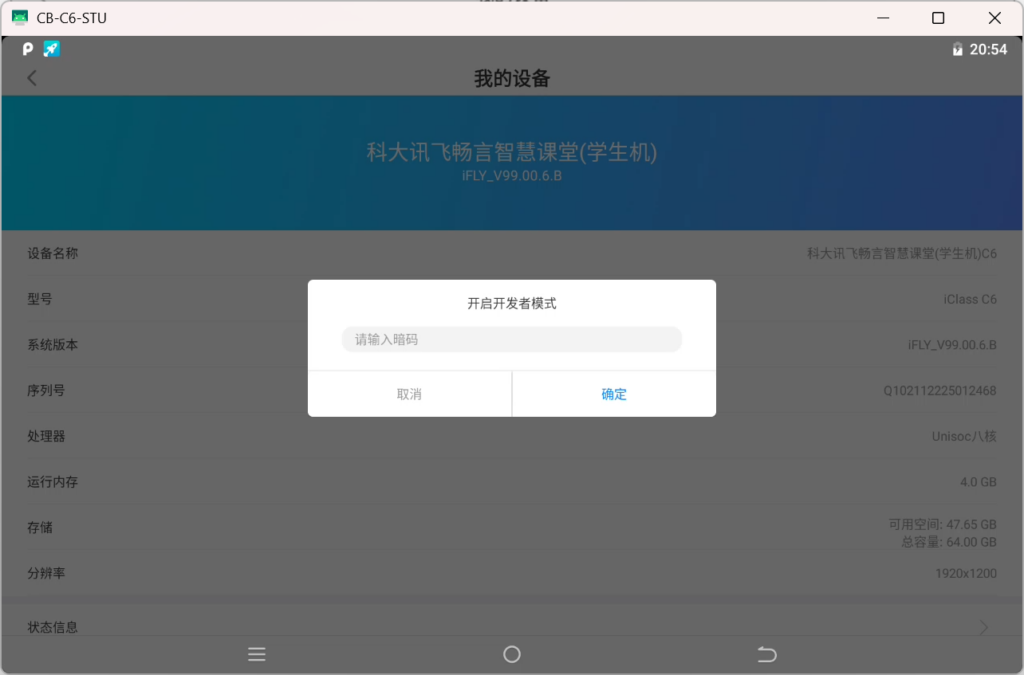Tap the back arrow in navigation bar
Screen dimensions: 1024x675
(x=767, y=654)
